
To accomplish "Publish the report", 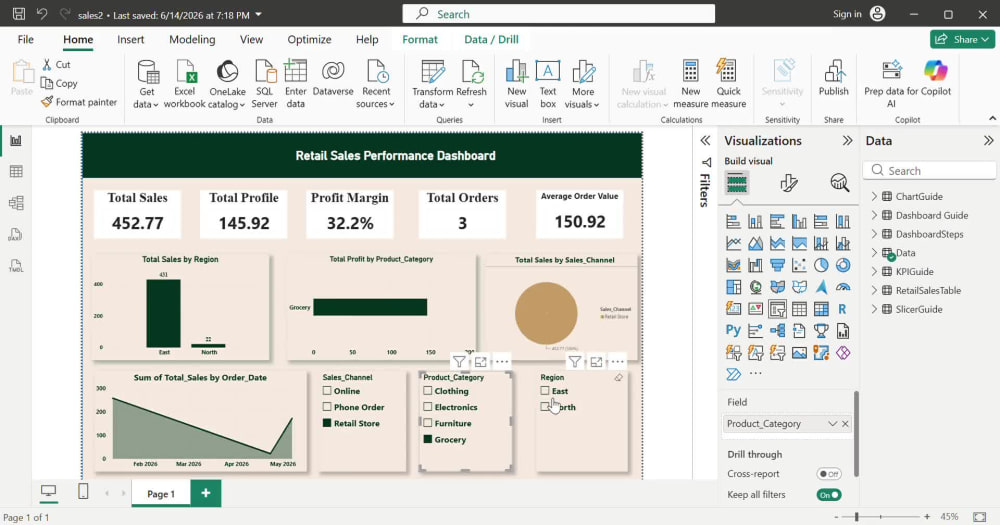I will pos(834,78).
